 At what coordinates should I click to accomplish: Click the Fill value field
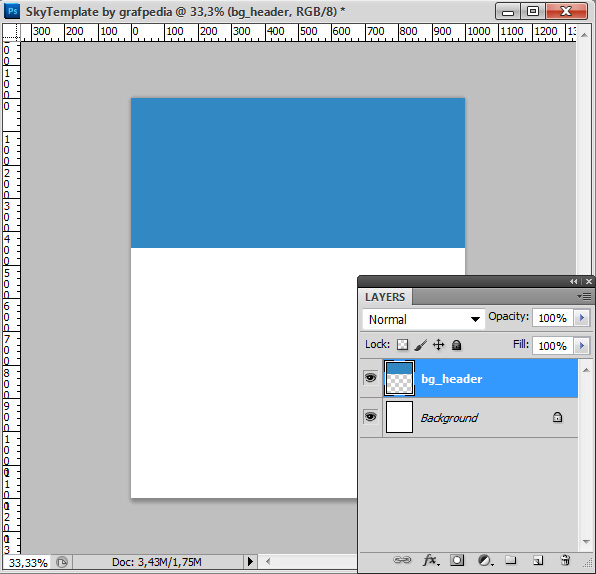tap(553, 346)
